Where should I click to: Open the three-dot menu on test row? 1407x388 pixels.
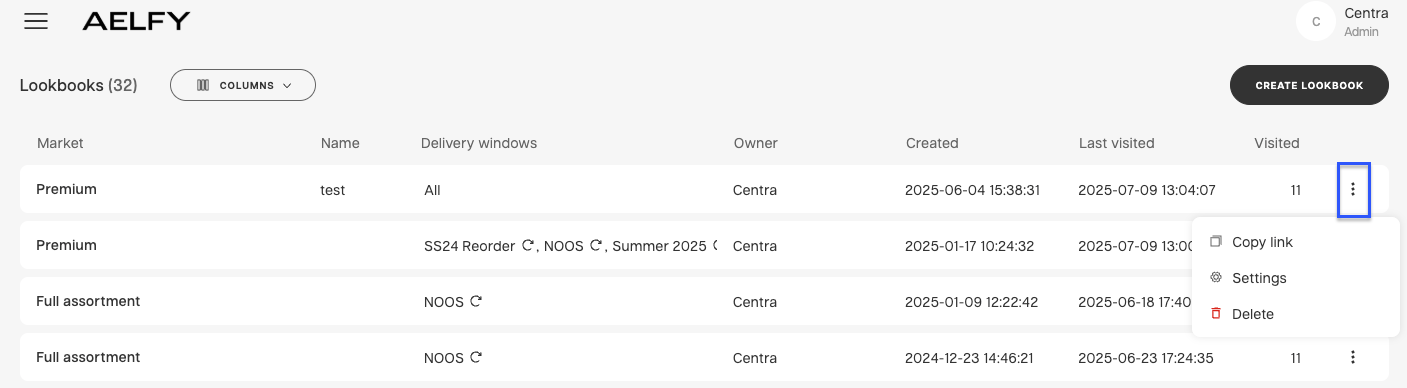1353,189
